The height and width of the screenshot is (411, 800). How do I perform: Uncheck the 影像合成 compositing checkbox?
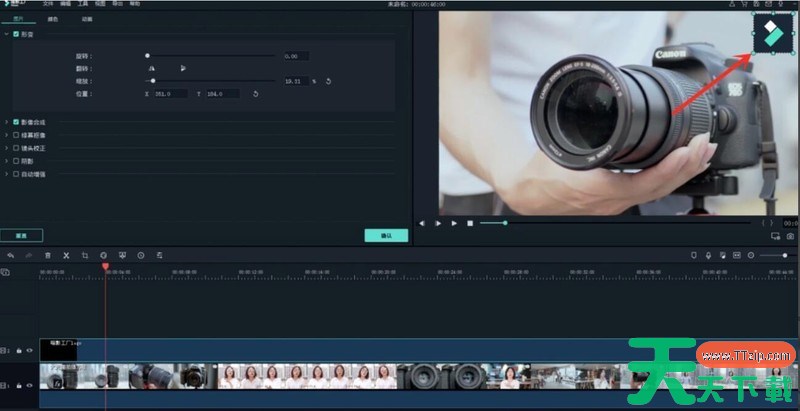[x=16, y=122]
